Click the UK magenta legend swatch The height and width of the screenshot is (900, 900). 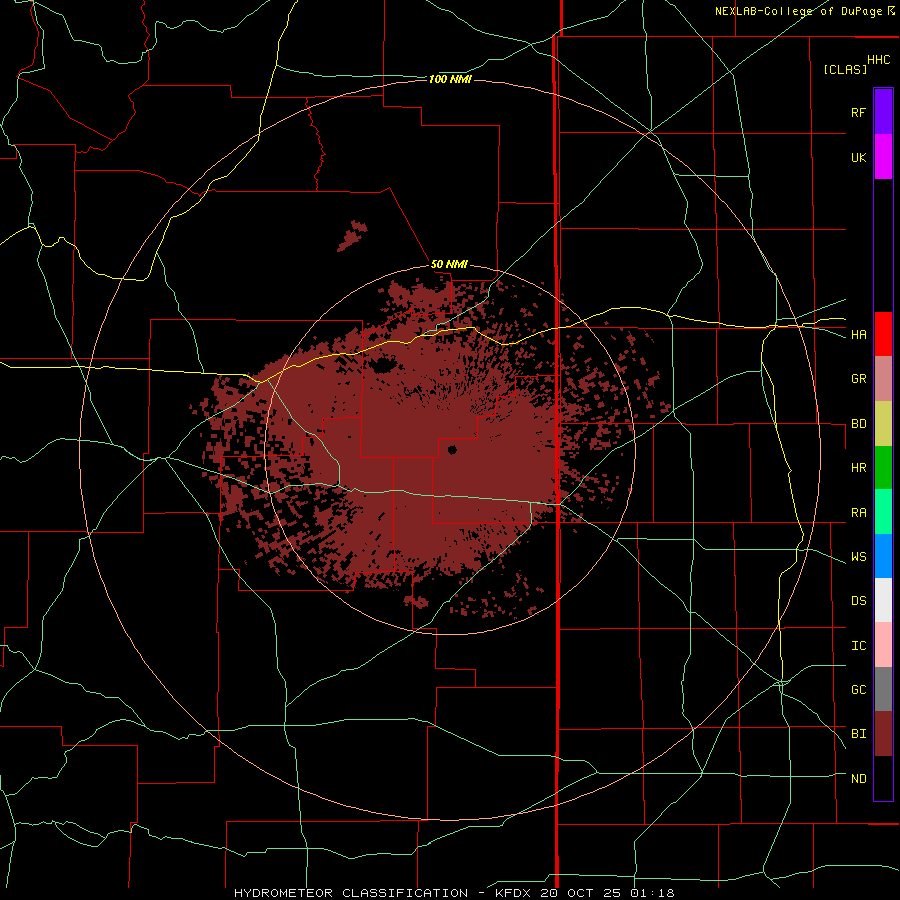(883, 157)
